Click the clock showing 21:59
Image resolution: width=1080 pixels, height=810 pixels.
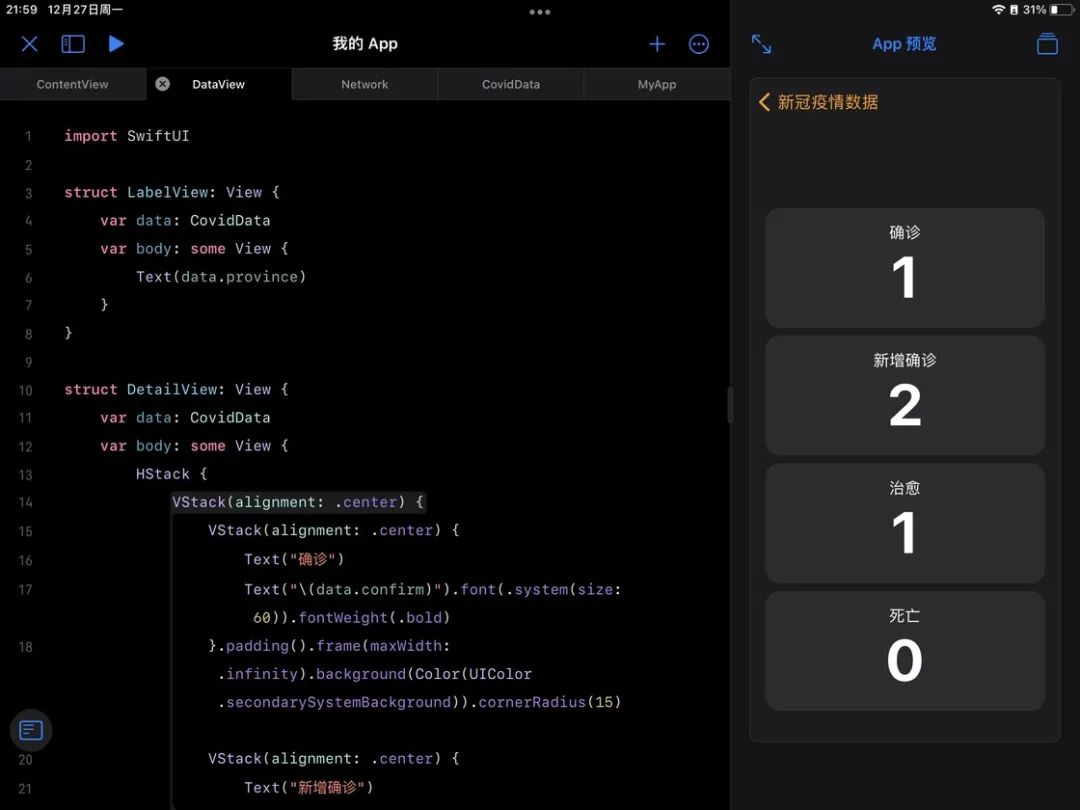point(21,10)
